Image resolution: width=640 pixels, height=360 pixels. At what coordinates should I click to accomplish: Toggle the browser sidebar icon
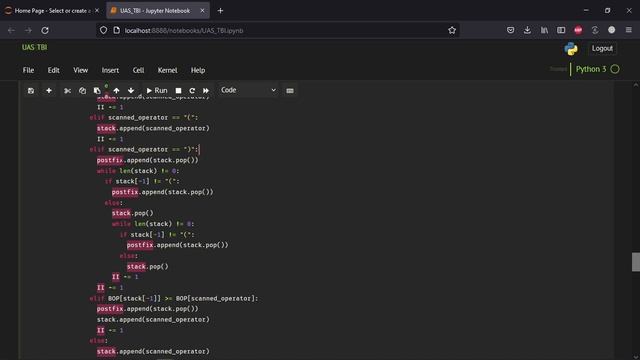coord(561,30)
